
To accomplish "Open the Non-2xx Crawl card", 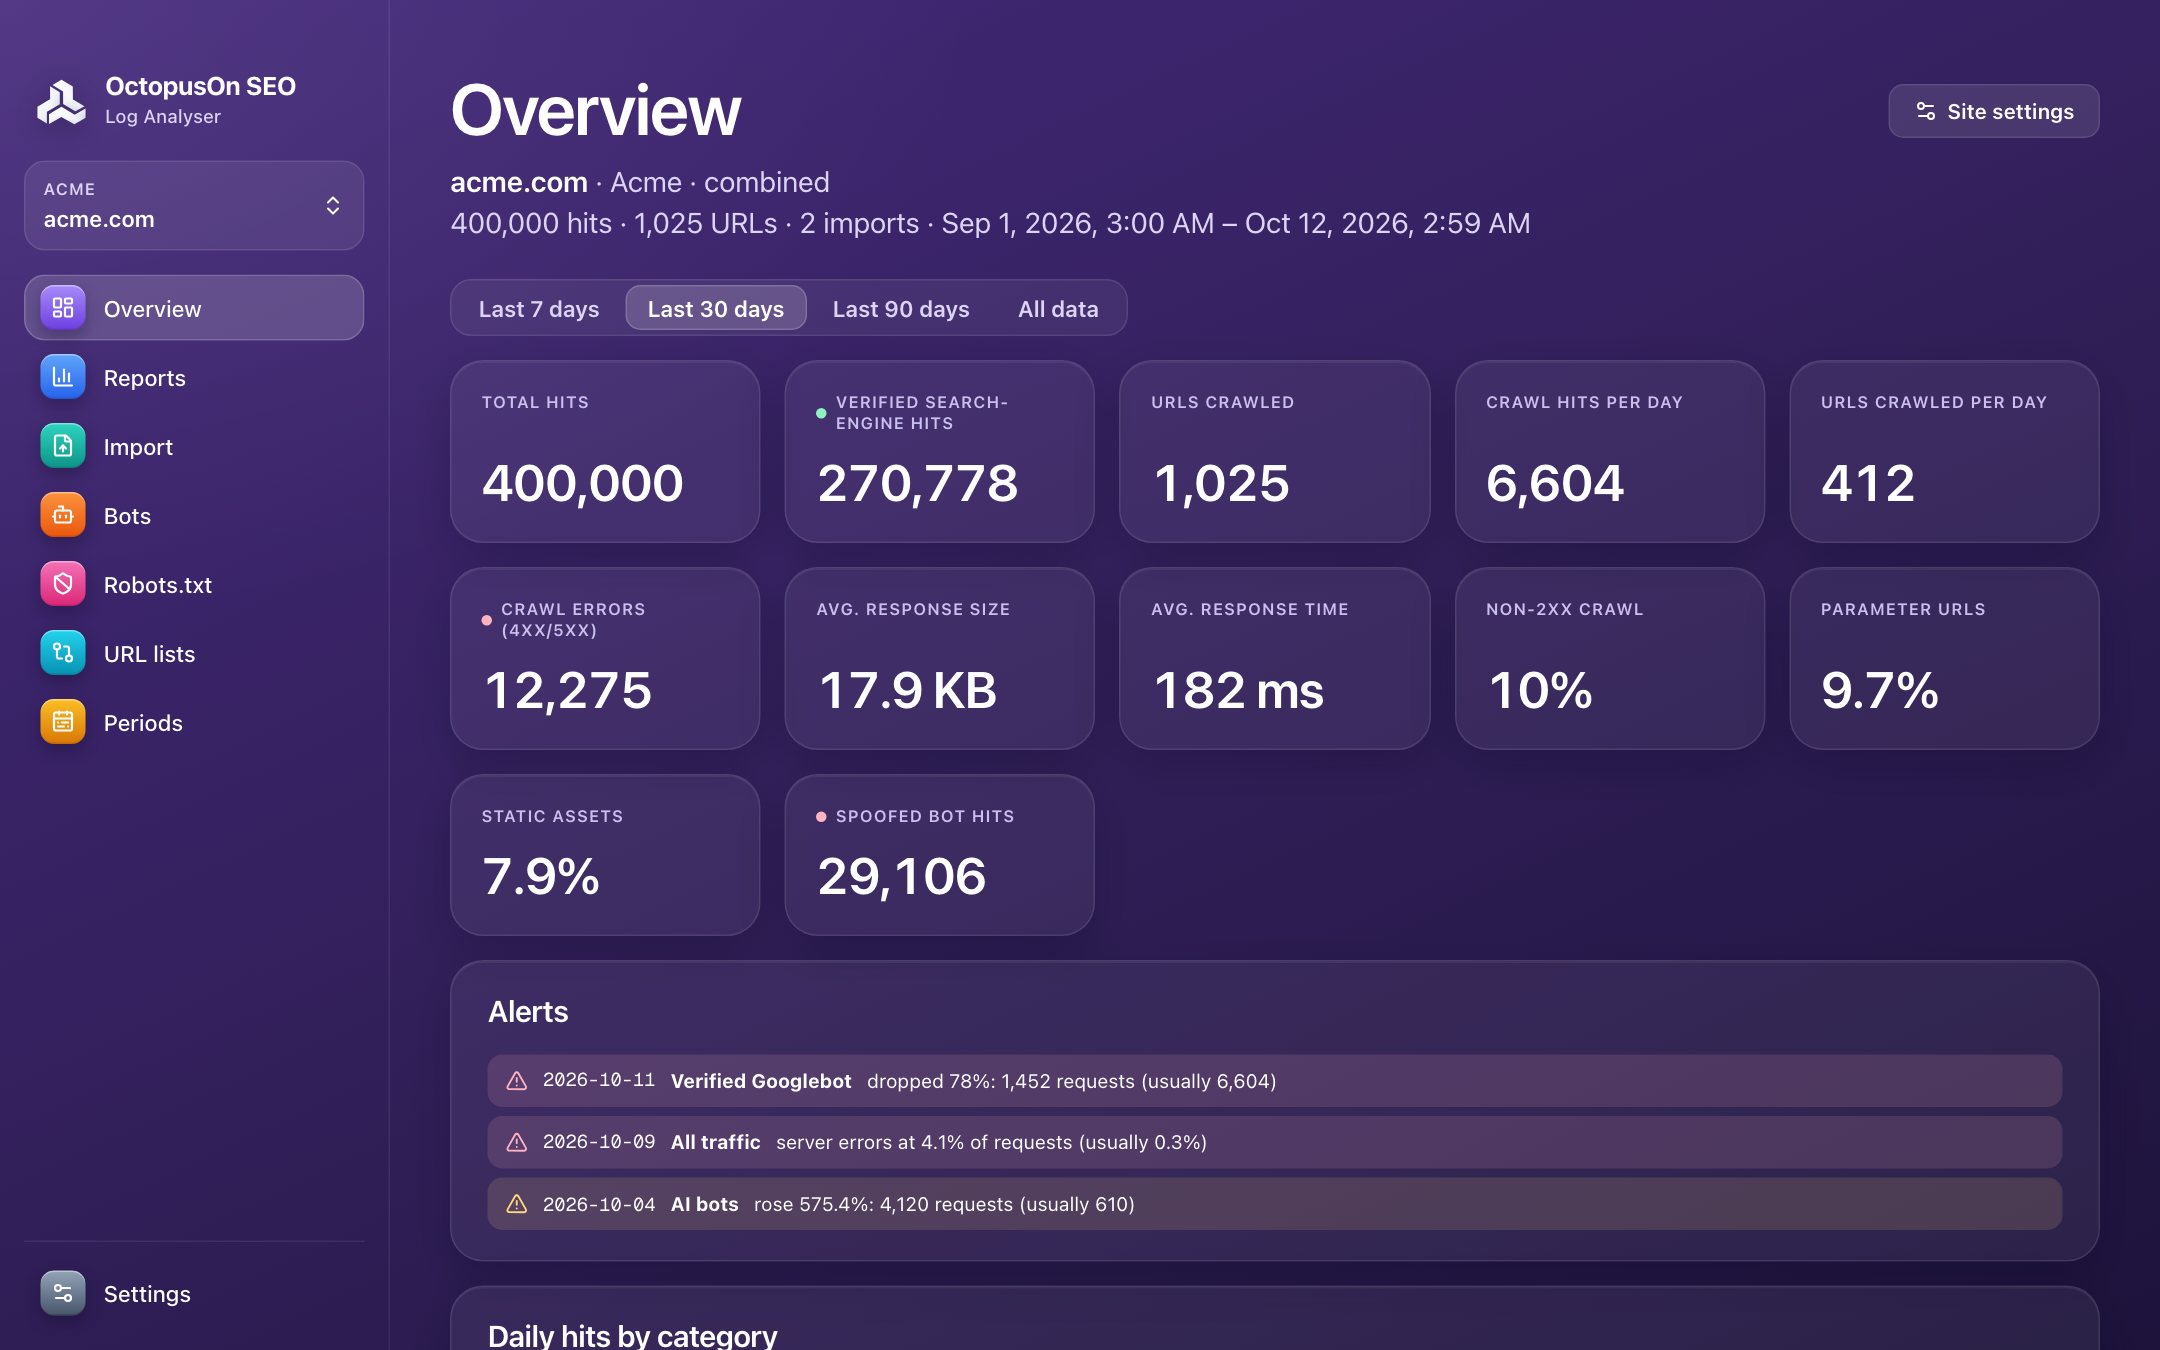I will (1609, 658).
